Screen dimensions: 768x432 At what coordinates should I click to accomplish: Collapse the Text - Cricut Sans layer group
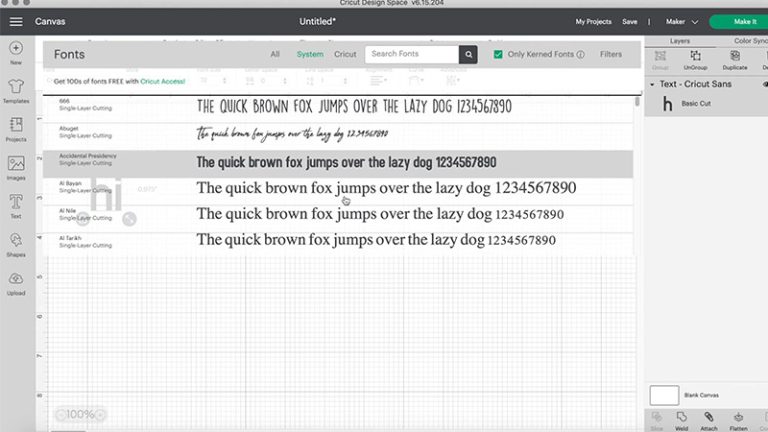pyautogui.click(x=652, y=84)
